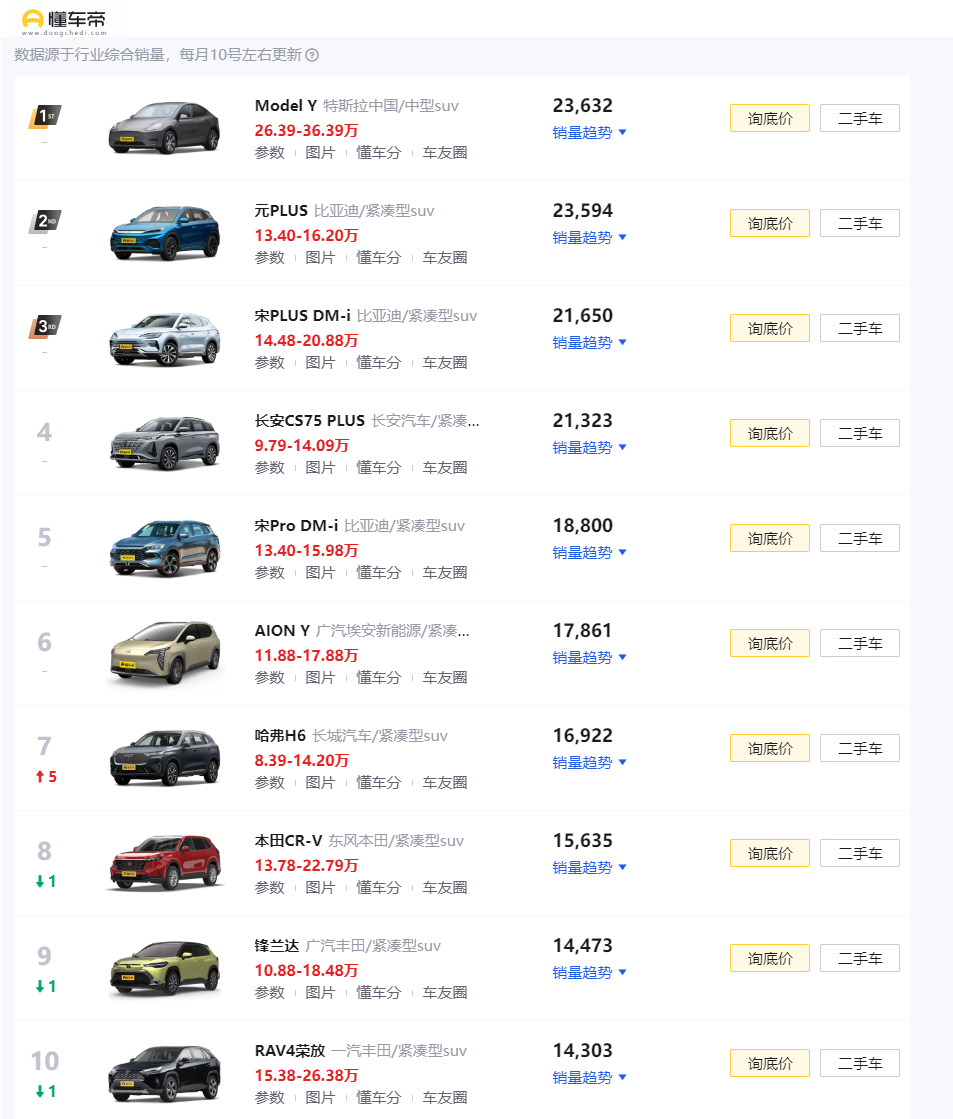This screenshot has height=1119, width=953.
Task: Click the data source help question icon
Action: (312, 55)
